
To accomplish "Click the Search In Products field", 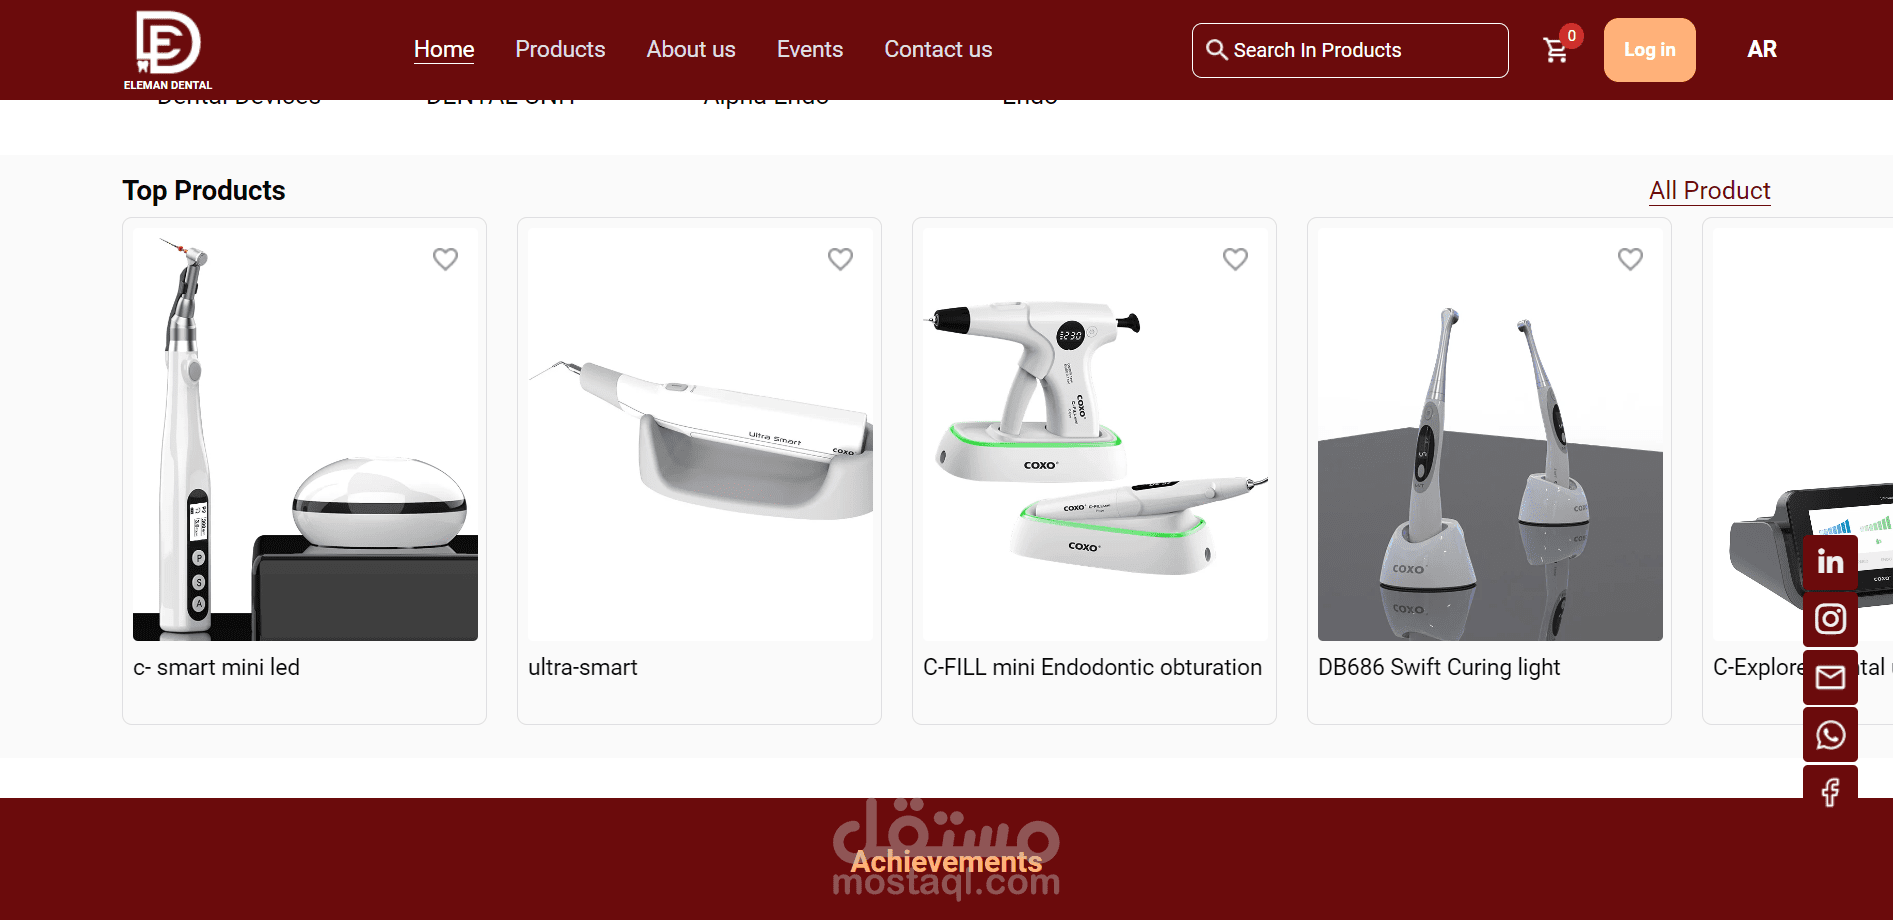I will pos(1349,50).
